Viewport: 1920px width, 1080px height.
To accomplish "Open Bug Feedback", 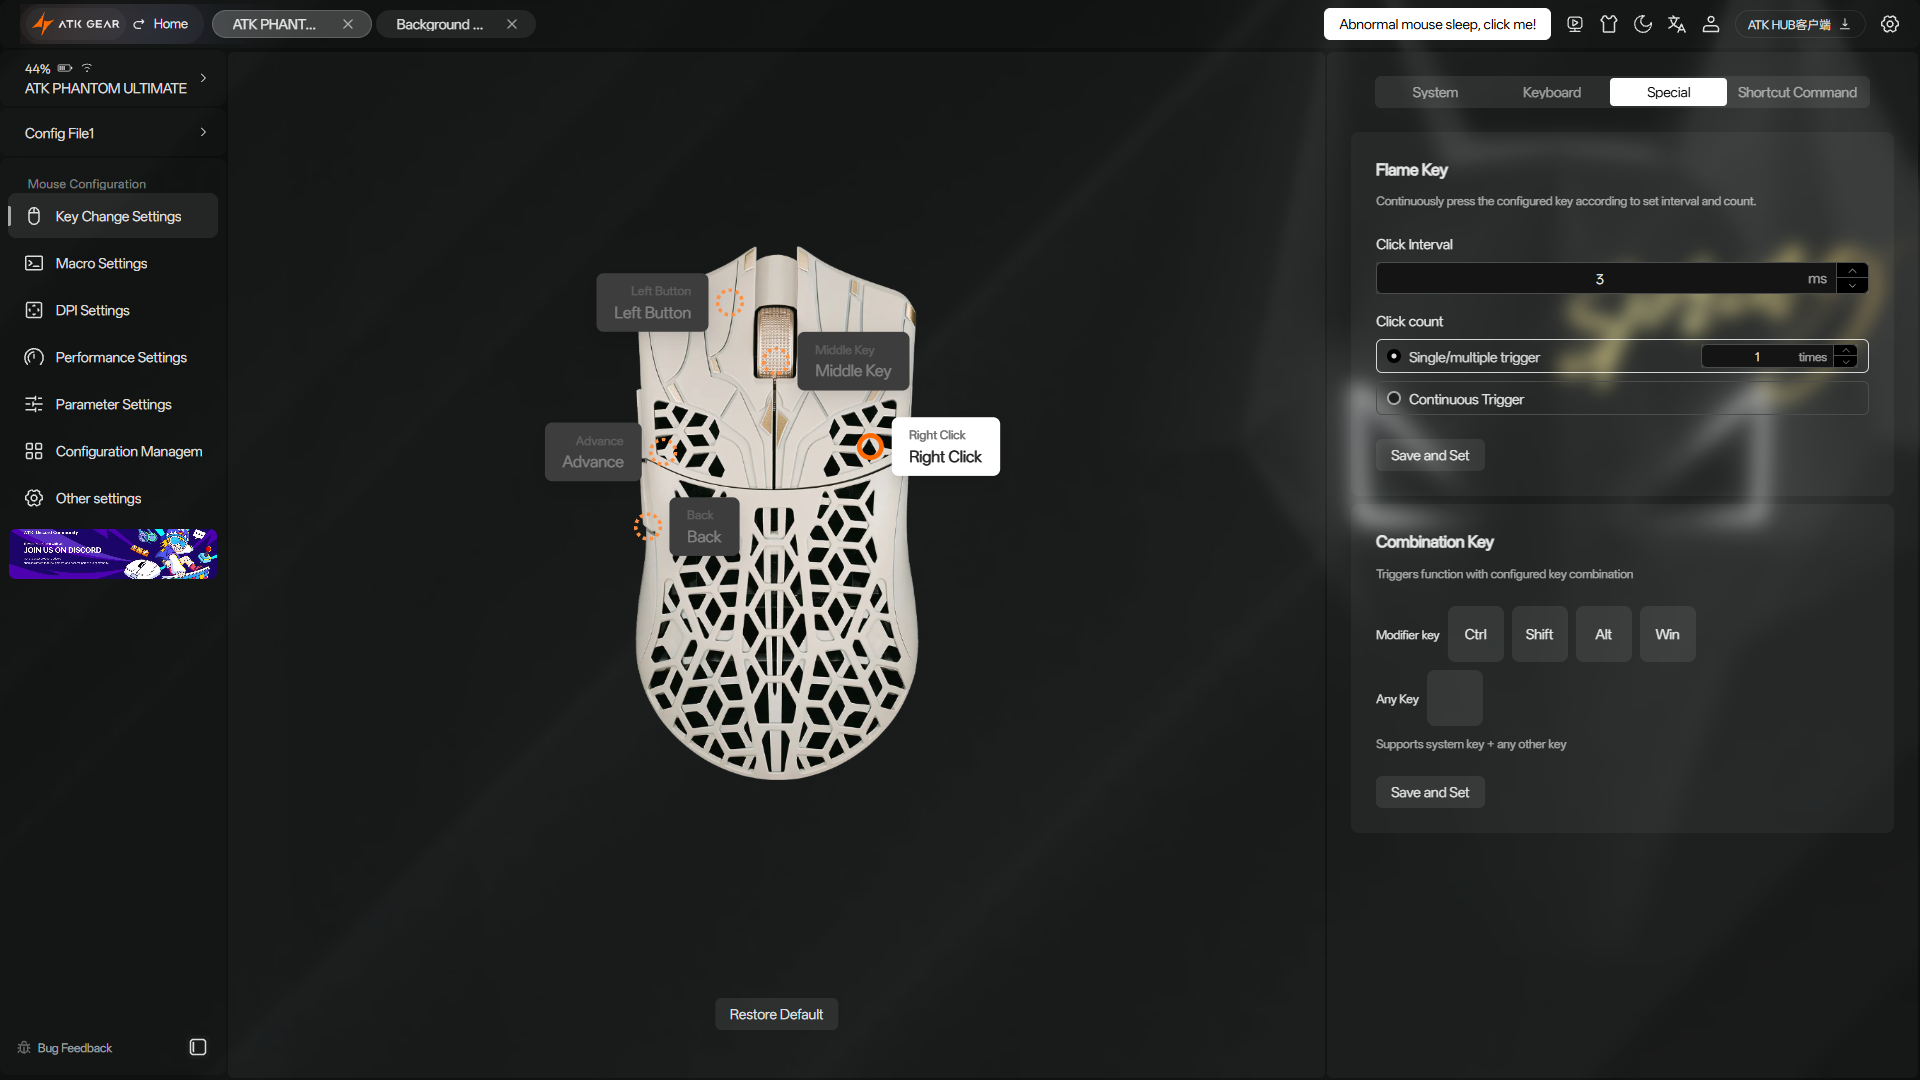I will [65, 1048].
